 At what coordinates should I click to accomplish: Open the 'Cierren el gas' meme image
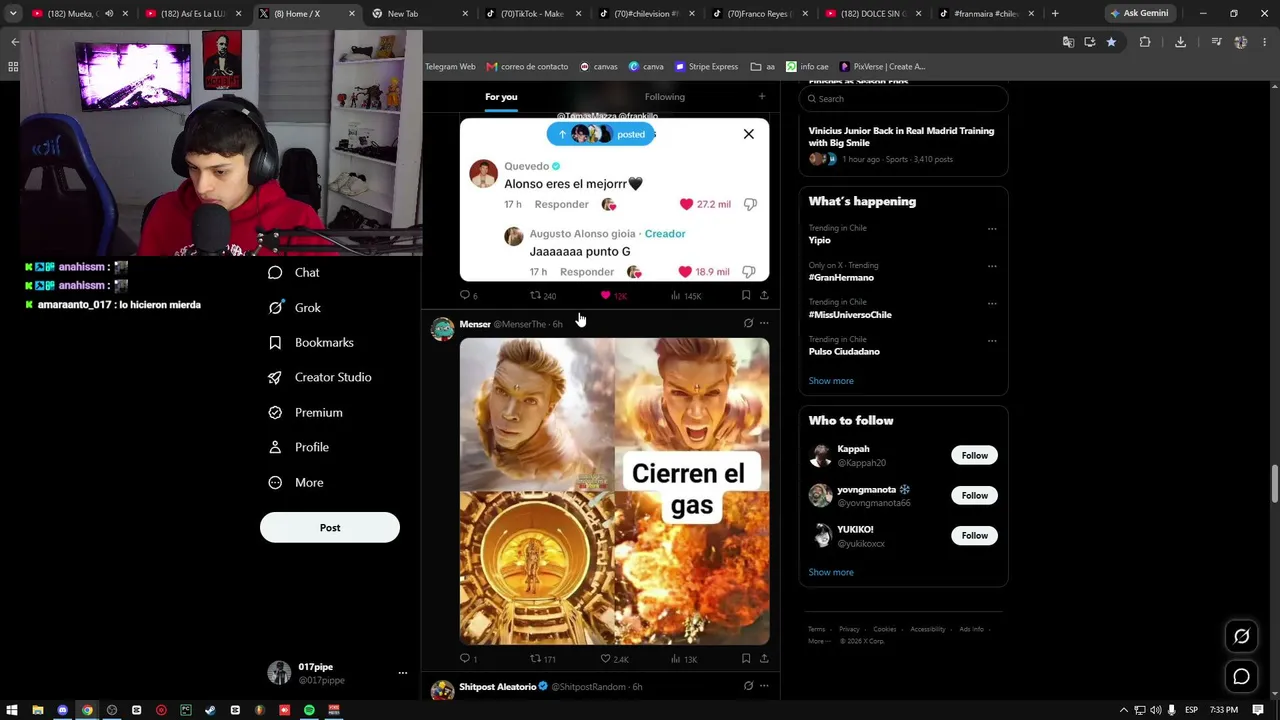coord(615,491)
